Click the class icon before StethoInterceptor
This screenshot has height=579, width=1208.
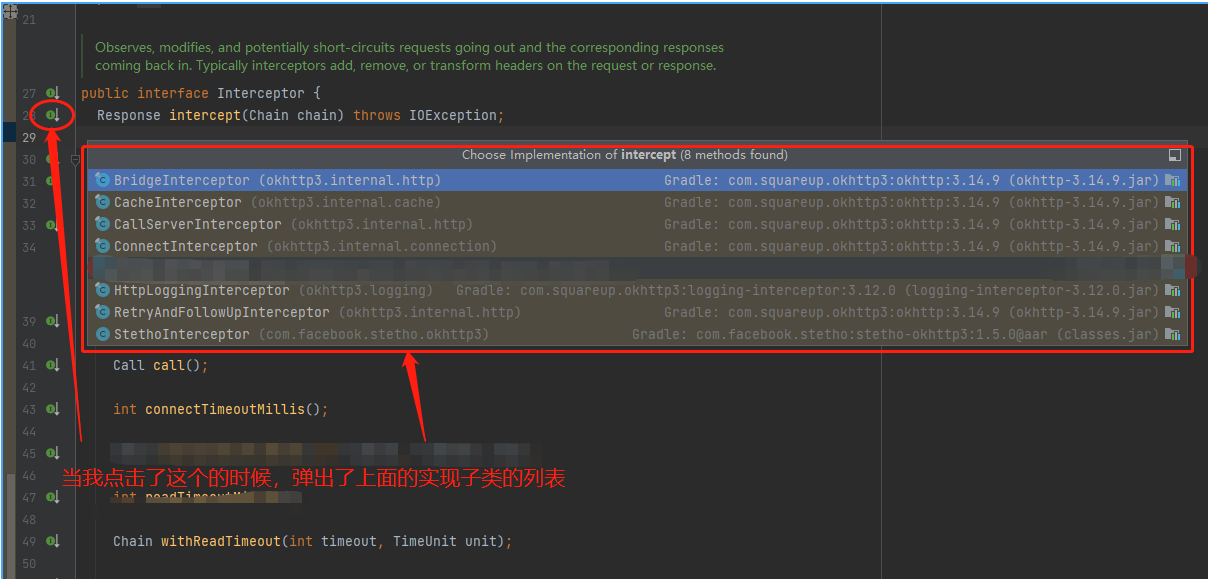pyautogui.click(x=102, y=334)
